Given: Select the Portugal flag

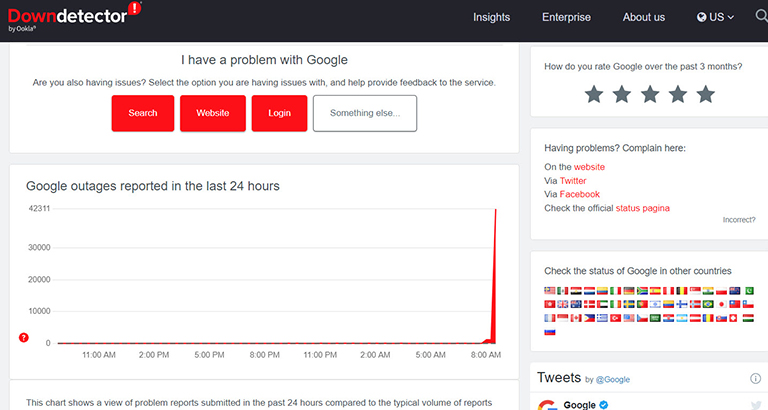Looking at the screenshot, I should pyautogui.click(x=642, y=304).
